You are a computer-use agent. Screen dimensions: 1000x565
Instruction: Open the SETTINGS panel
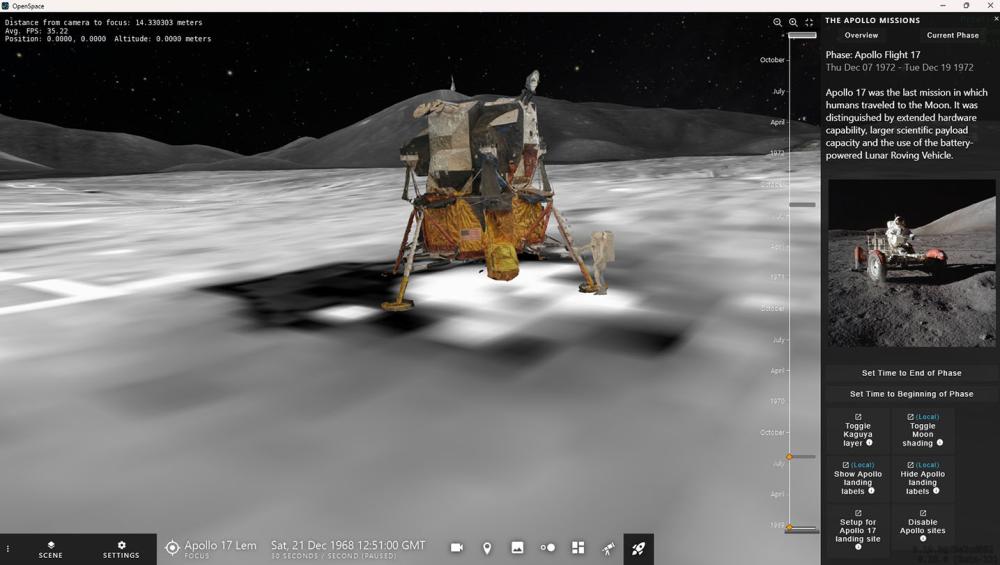(121, 550)
